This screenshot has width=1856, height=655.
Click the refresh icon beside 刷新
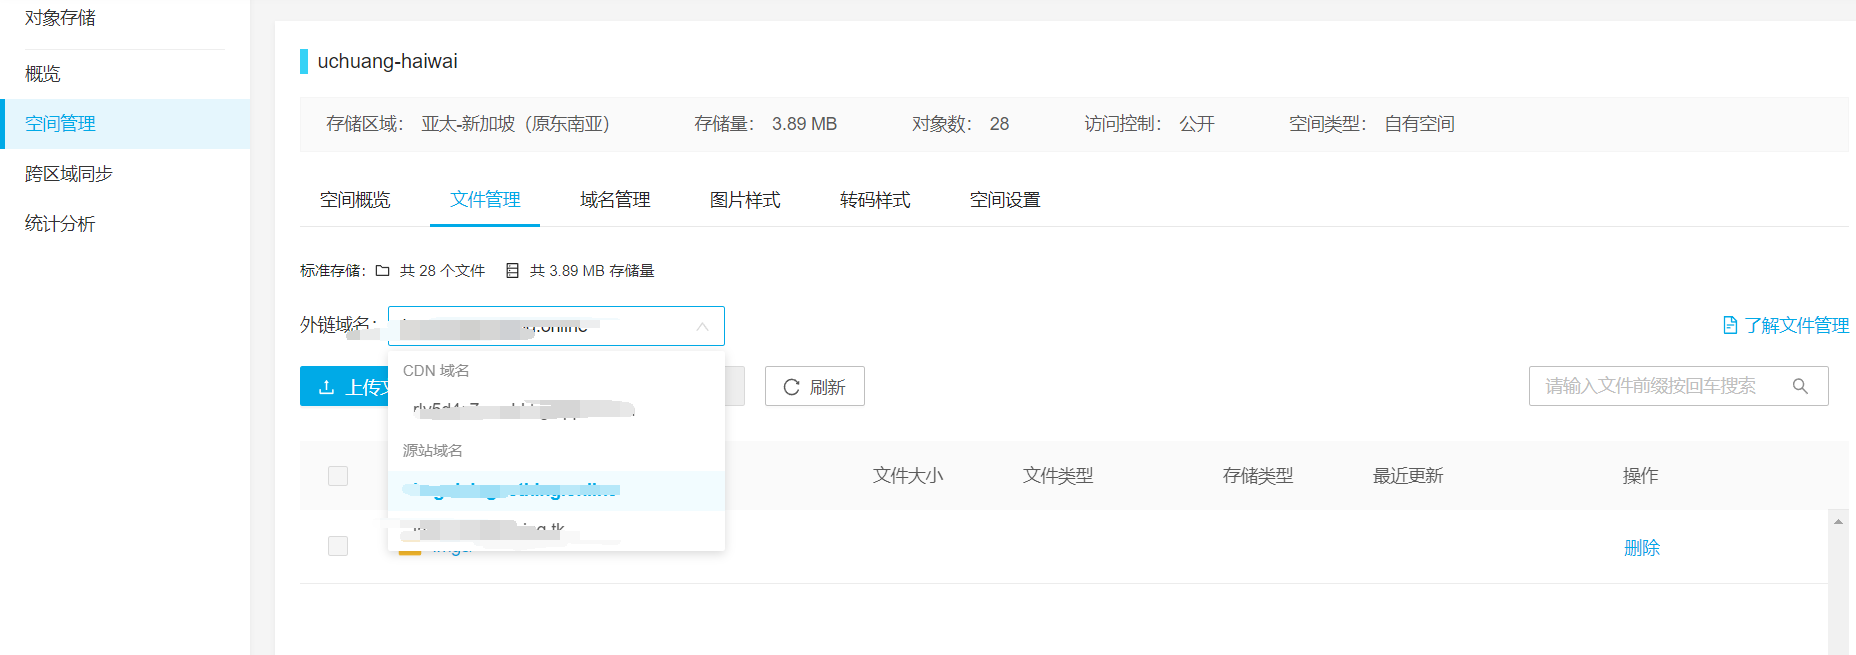(791, 387)
